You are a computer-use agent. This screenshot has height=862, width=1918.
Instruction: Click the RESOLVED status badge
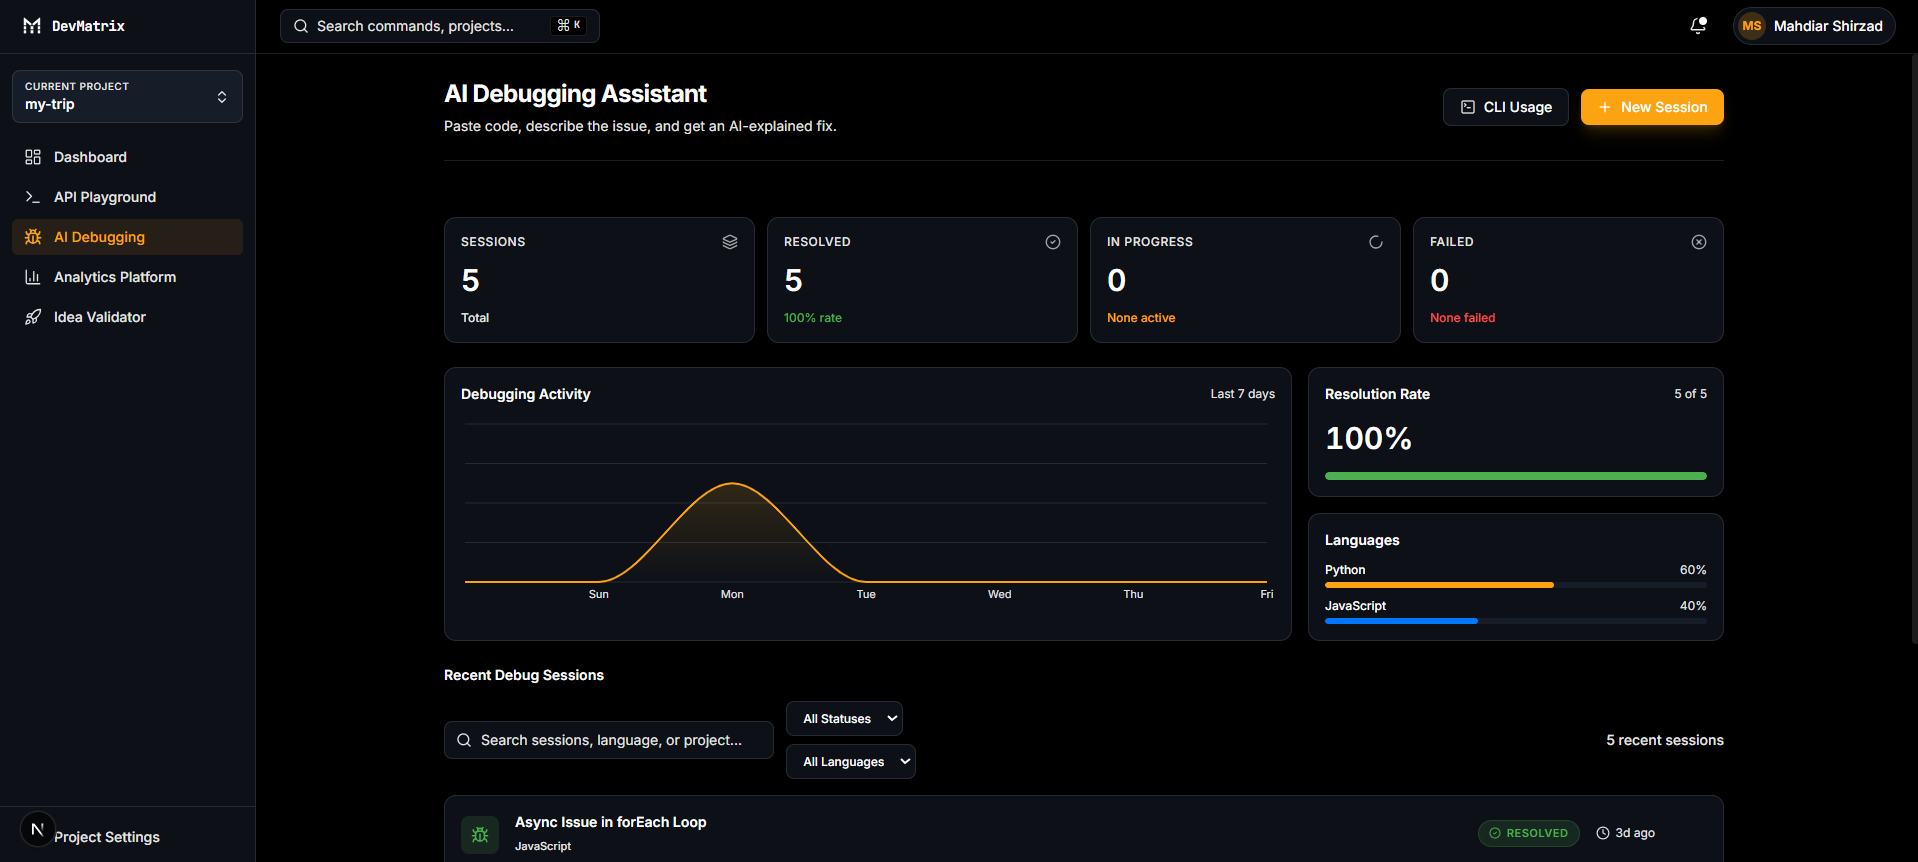1528,833
